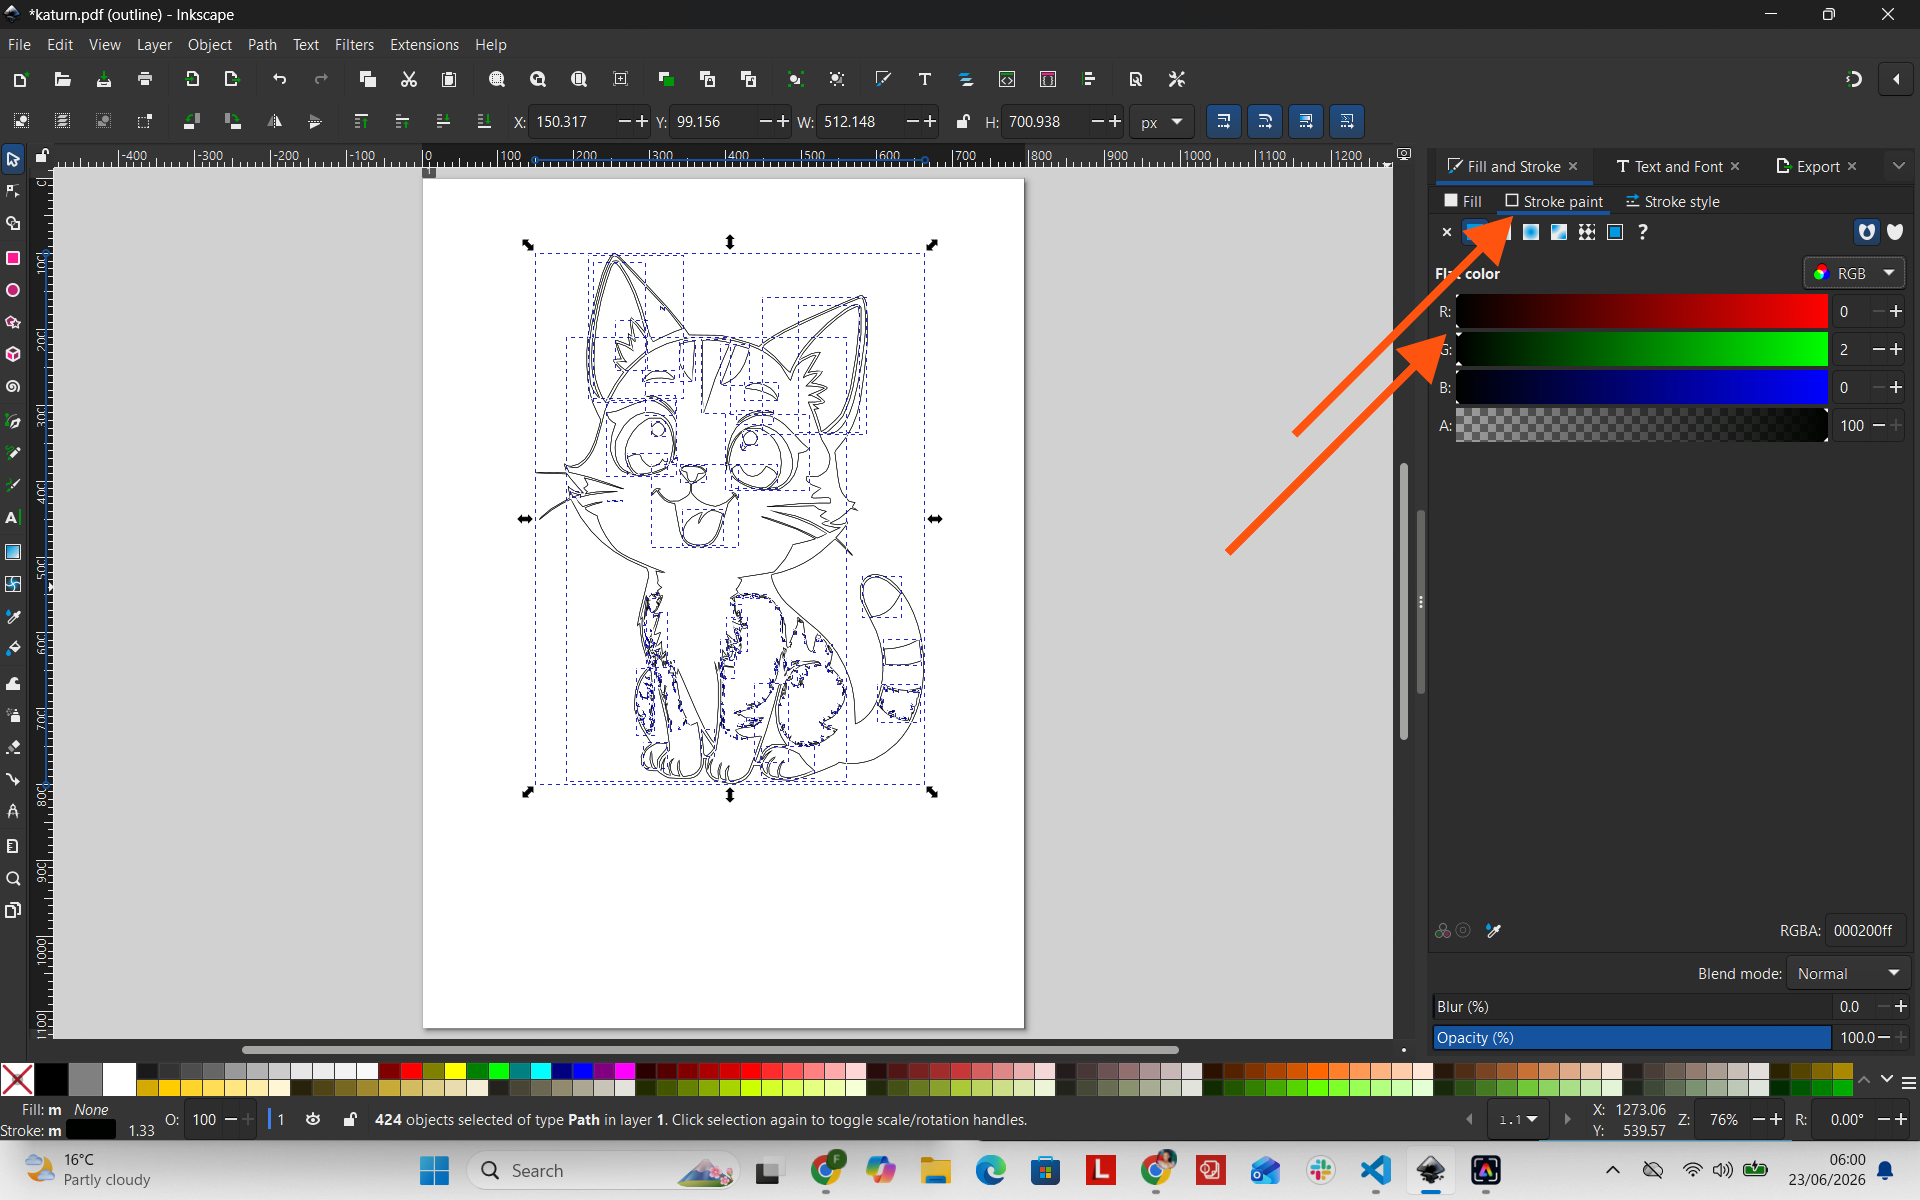Open the px units dropdown
The image size is (1920, 1200).
coord(1162,122)
